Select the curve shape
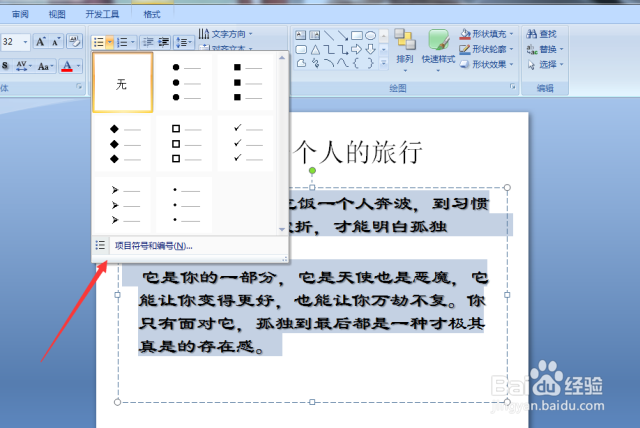Image resolution: width=640 pixels, height=428 pixels. point(342,63)
